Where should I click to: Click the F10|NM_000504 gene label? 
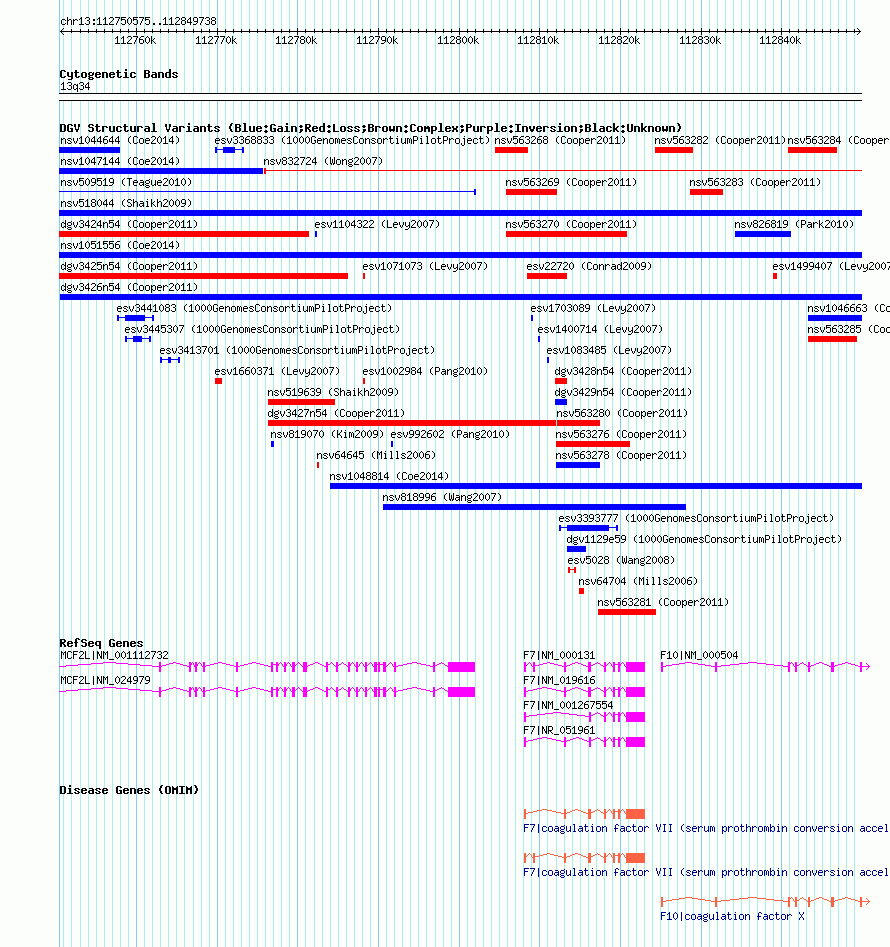(x=699, y=655)
